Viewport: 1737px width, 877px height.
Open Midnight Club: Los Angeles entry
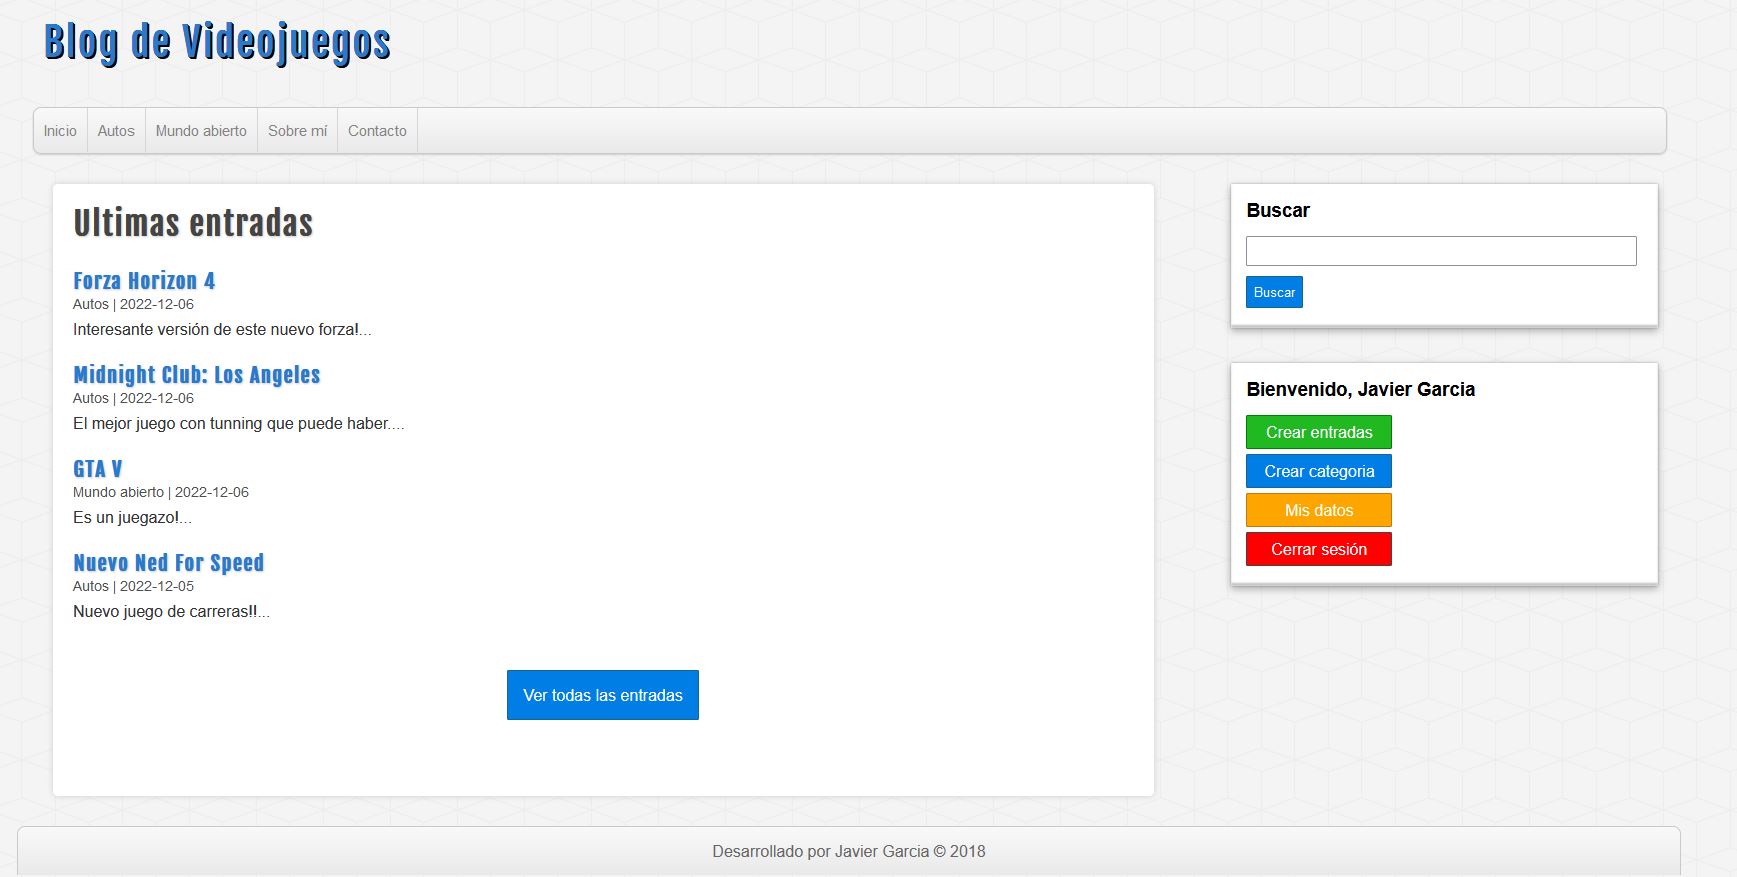tap(196, 375)
